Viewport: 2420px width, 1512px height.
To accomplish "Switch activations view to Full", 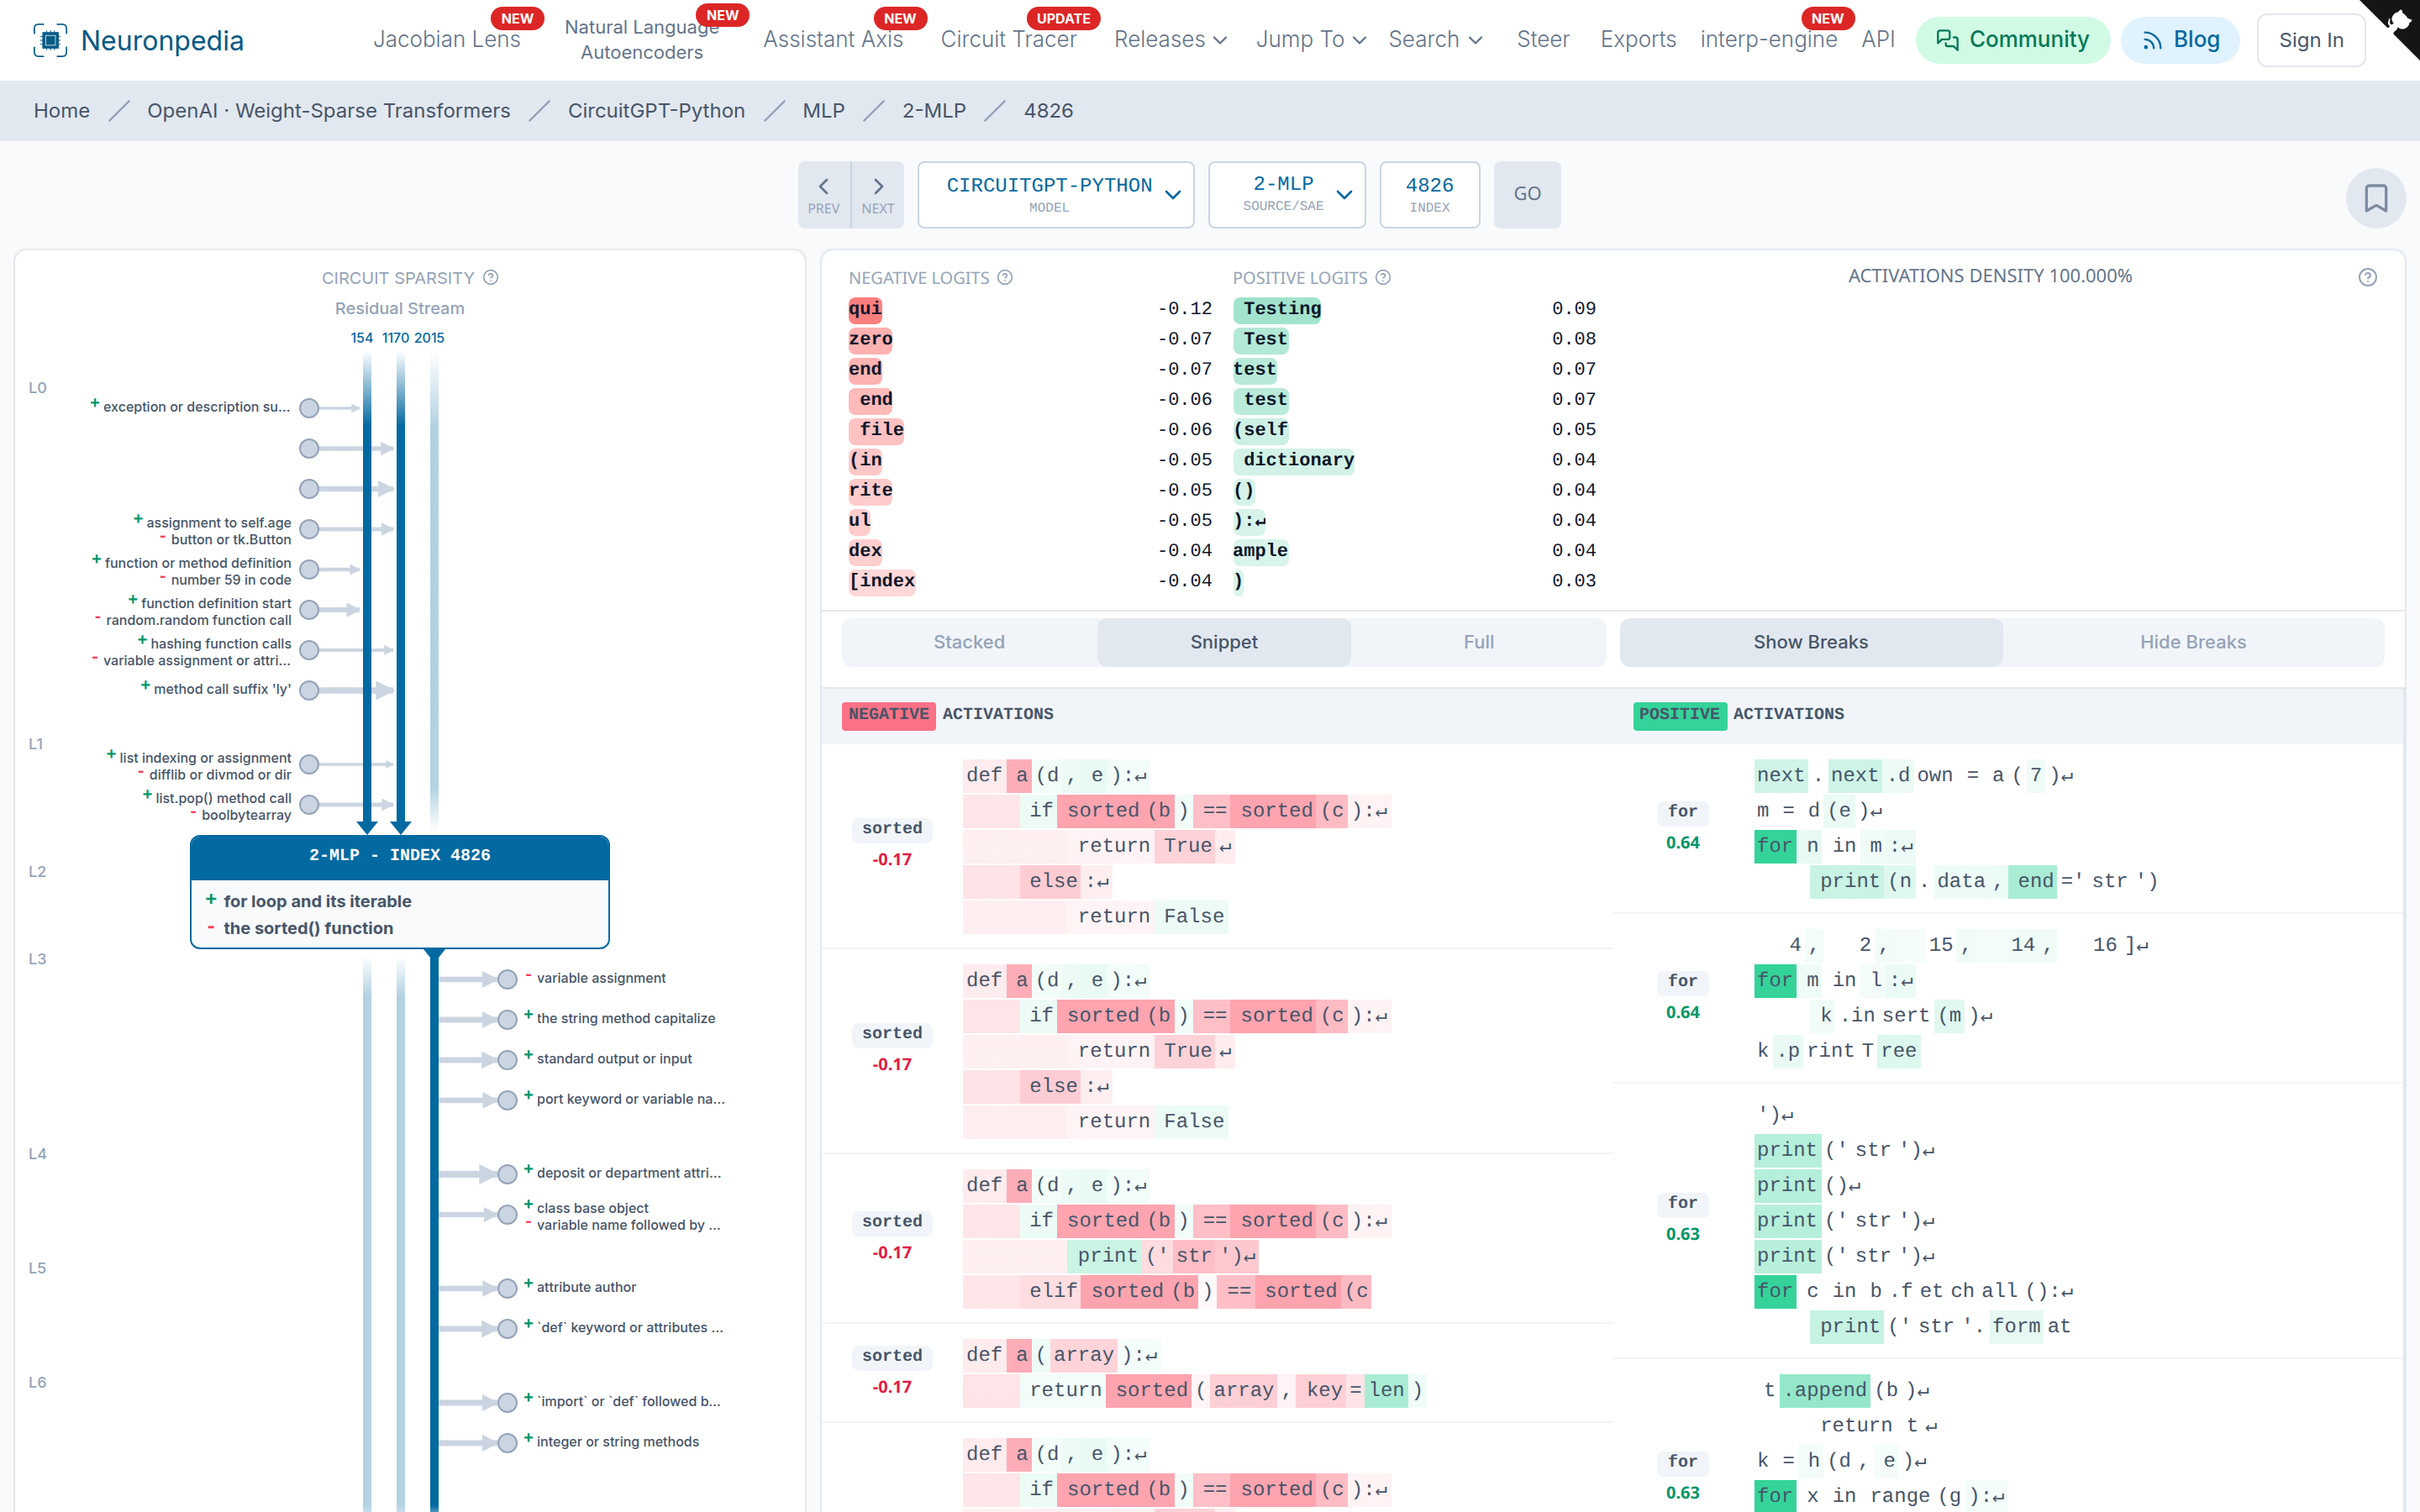I will 1478,642.
